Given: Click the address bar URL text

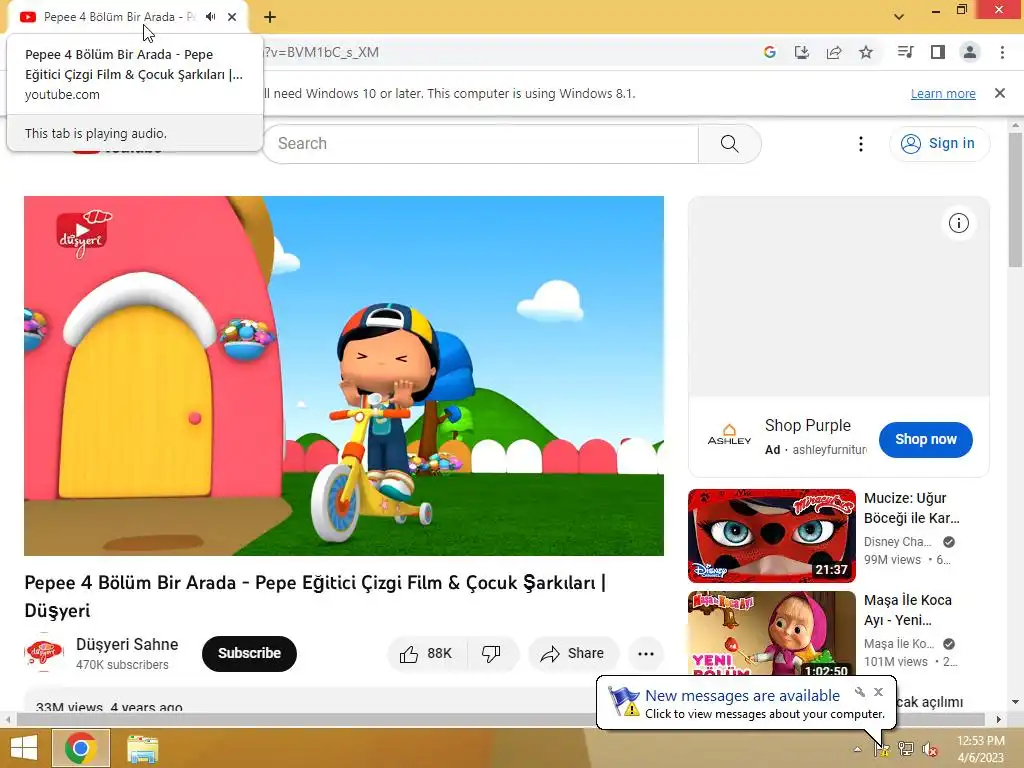Looking at the screenshot, I should click(321, 52).
